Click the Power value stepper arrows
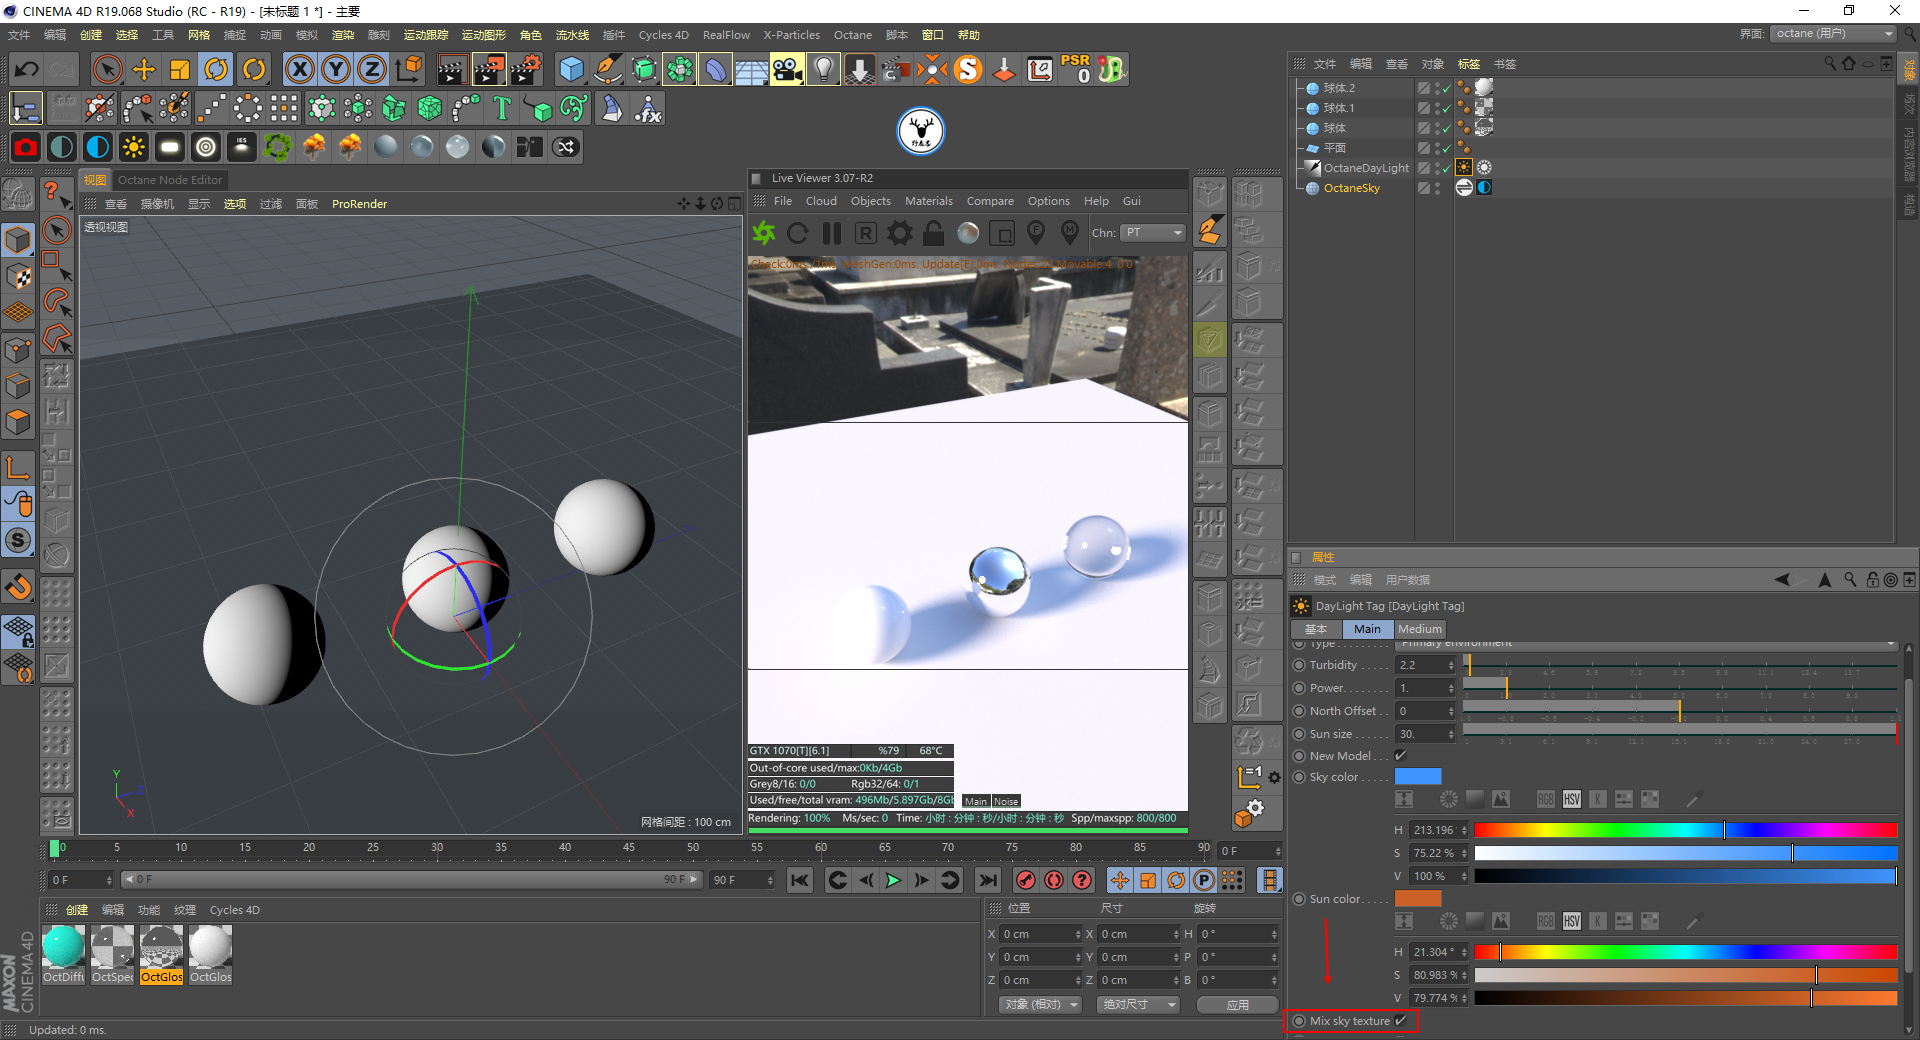1920x1040 pixels. tap(1451, 688)
